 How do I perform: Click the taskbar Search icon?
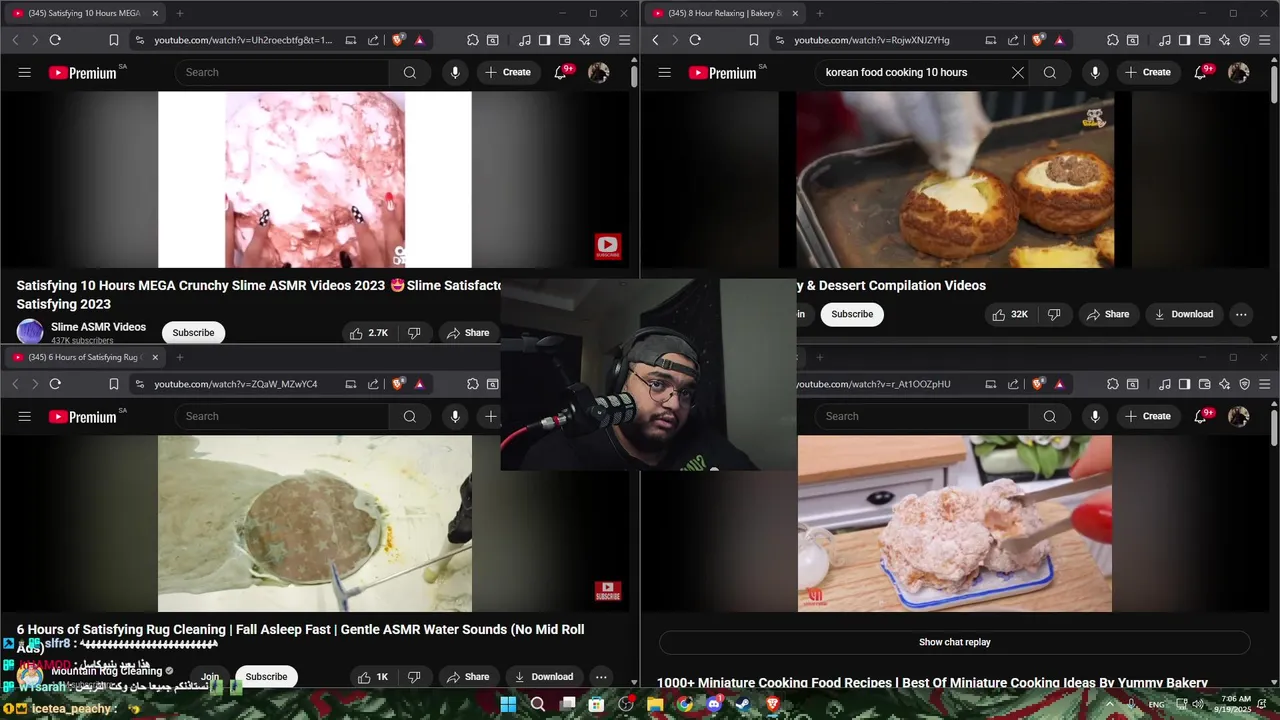pos(537,704)
